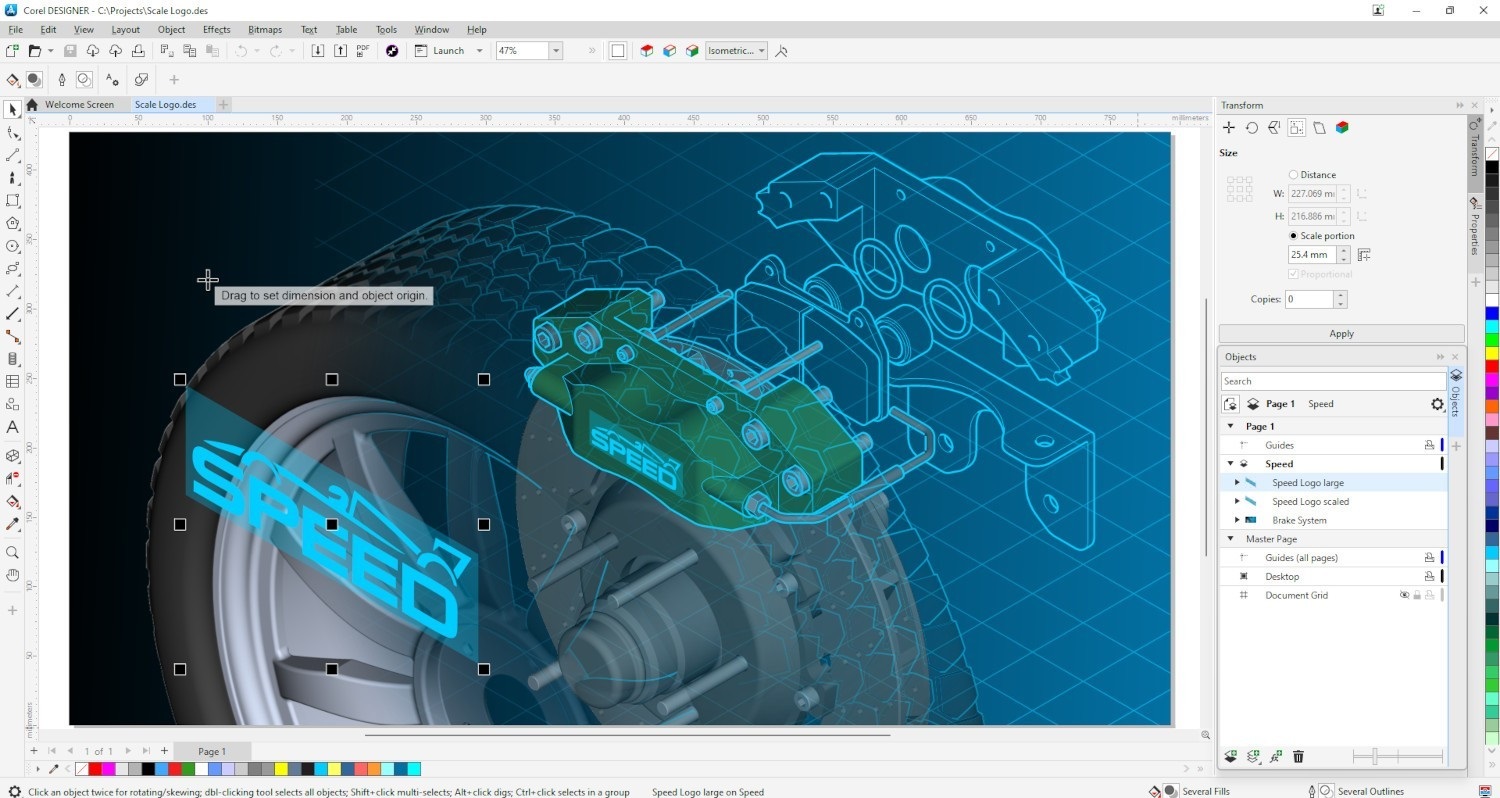Select the Text tool (letter A)
1500x798 pixels.
[x=13, y=427]
